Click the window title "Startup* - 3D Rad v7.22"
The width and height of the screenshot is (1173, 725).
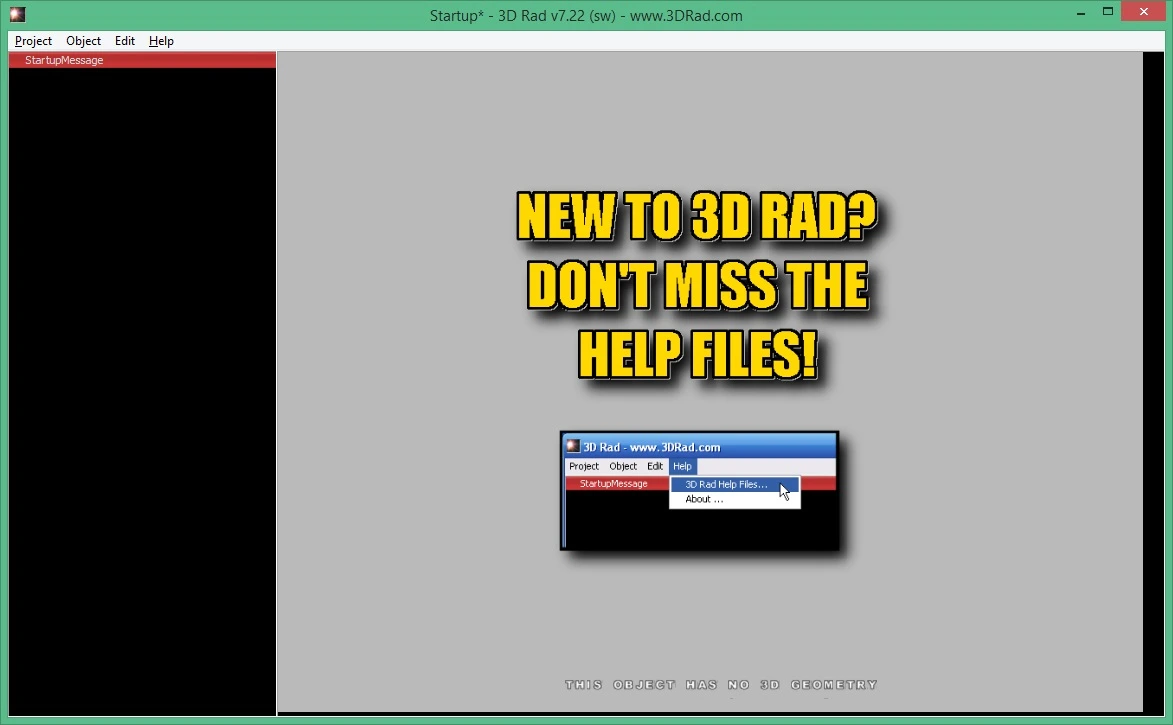tap(586, 15)
